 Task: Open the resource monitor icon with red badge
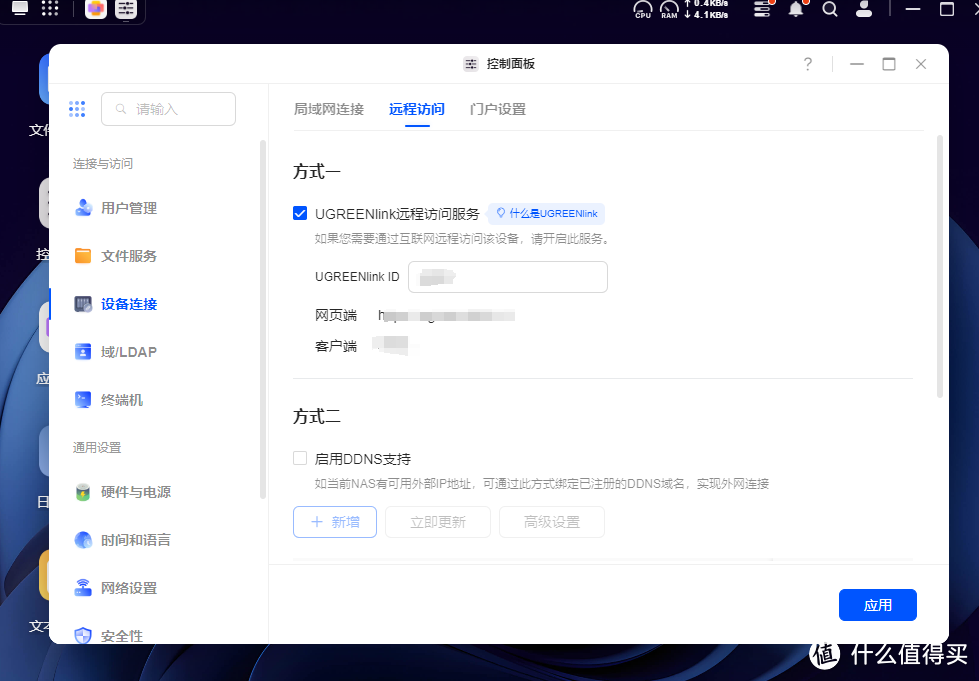click(x=761, y=10)
